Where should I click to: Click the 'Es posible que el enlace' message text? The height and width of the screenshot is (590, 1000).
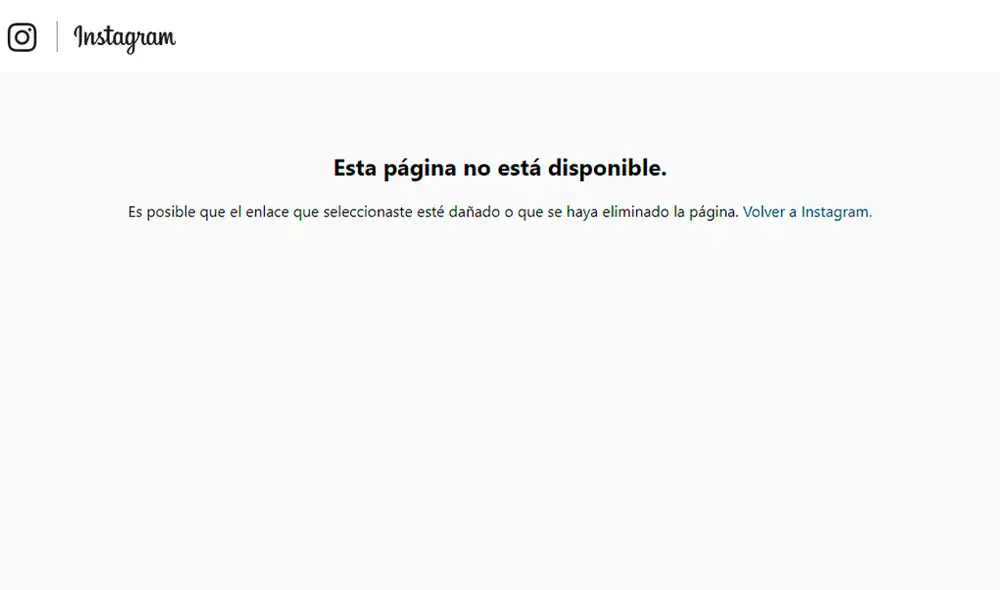point(432,212)
